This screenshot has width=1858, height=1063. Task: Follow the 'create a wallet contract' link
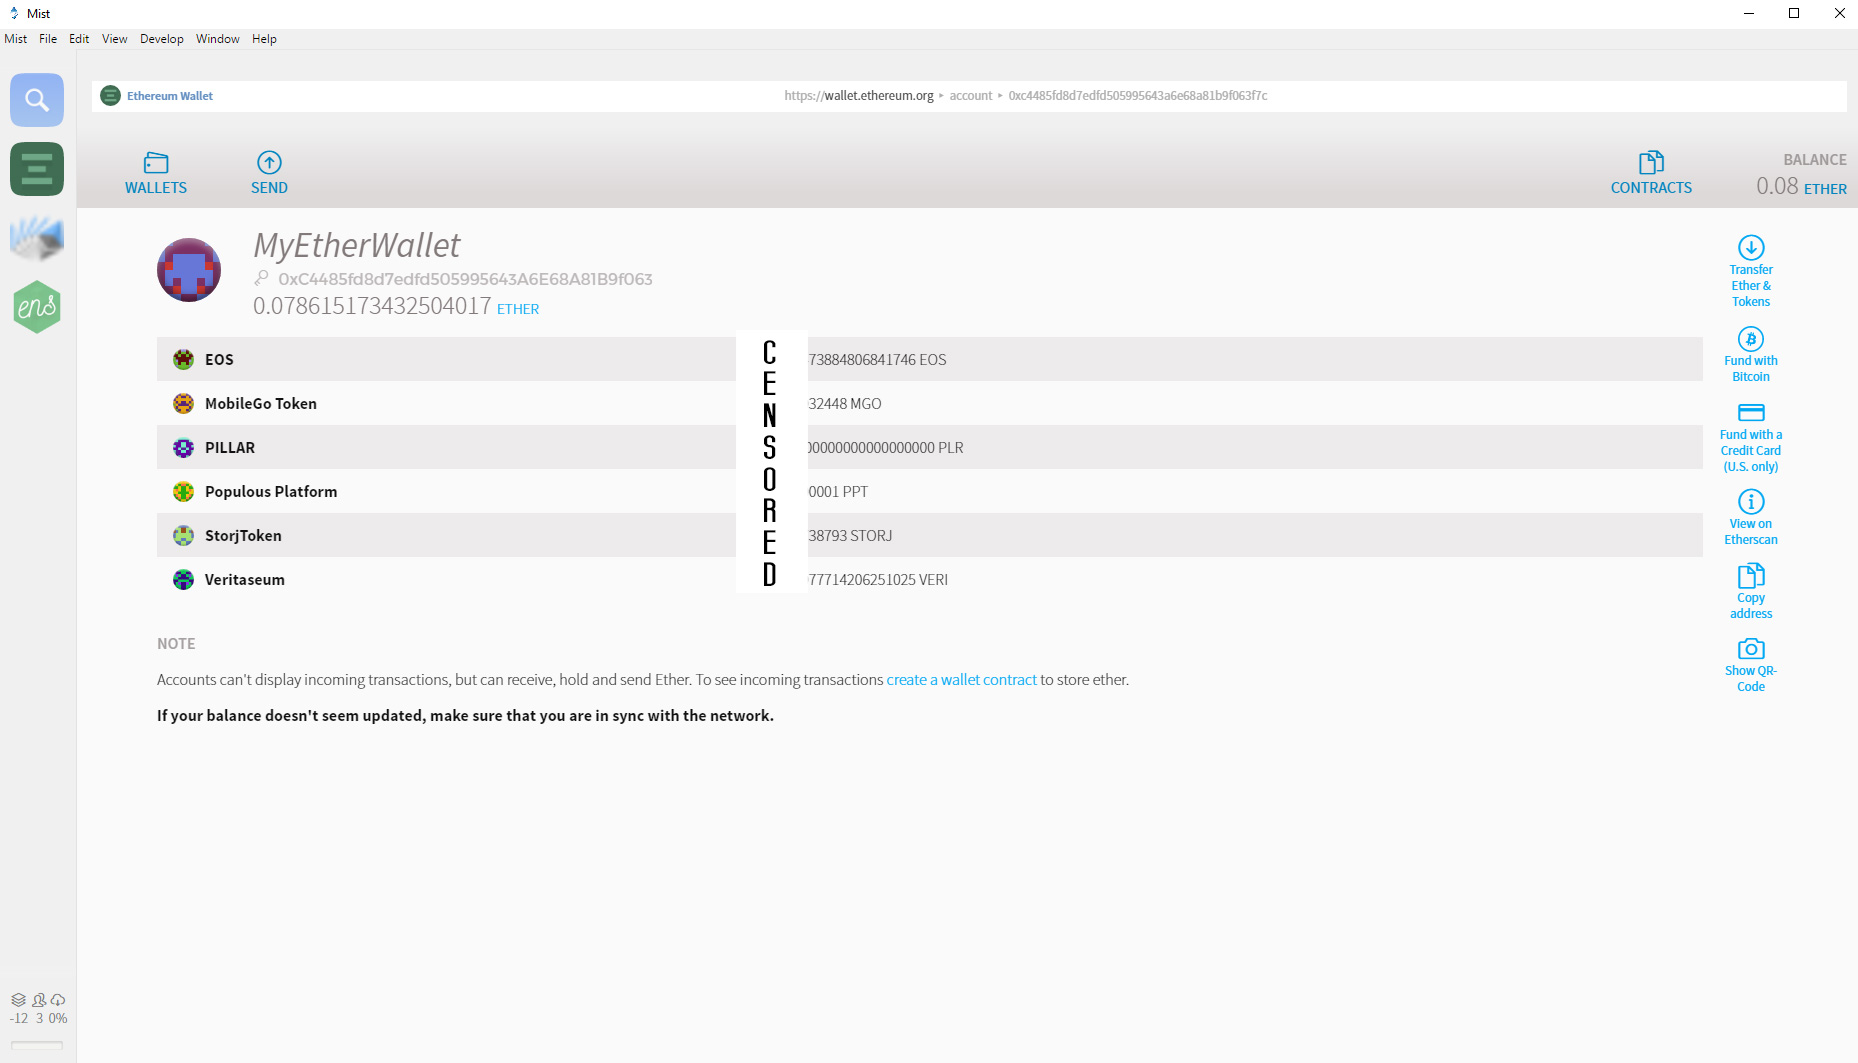coord(962,680)
